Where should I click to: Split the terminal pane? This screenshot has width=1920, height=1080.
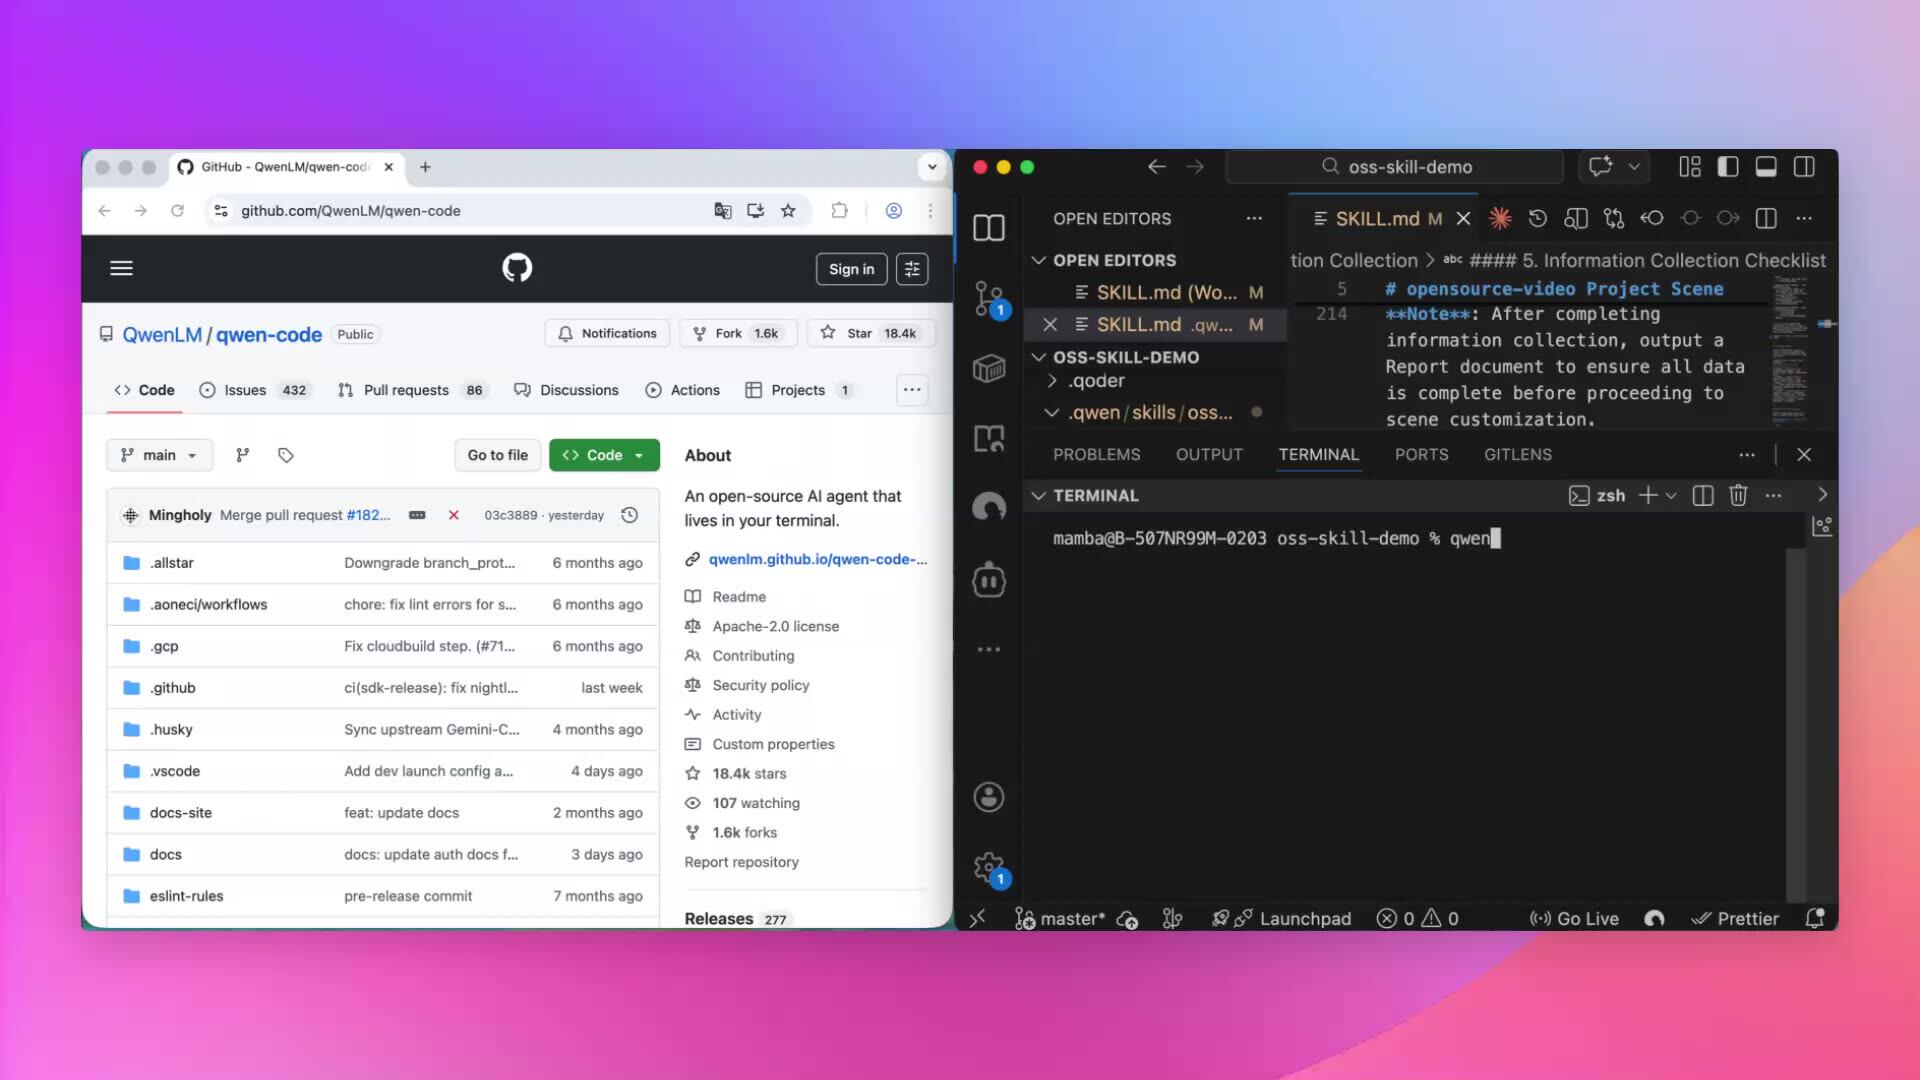pyautogui.click(x=1703, y=495)
